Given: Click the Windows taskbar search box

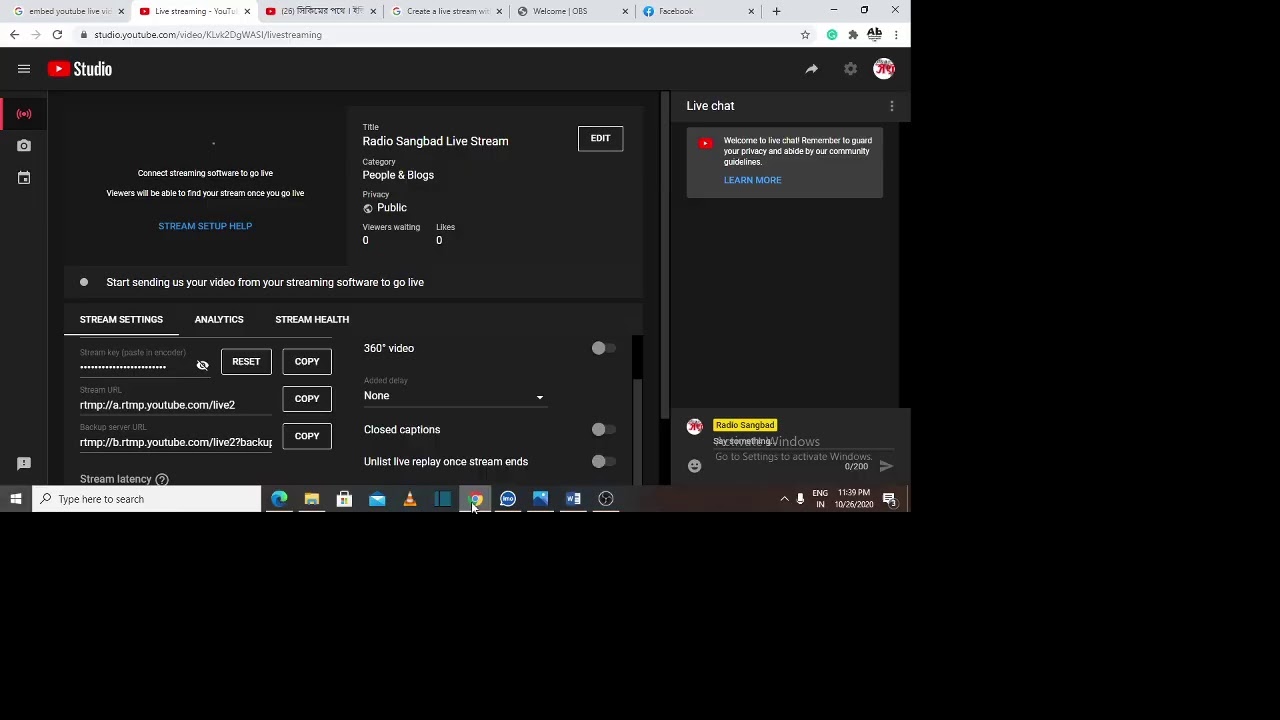Looking at the screenshot, I should pos(147,499).
